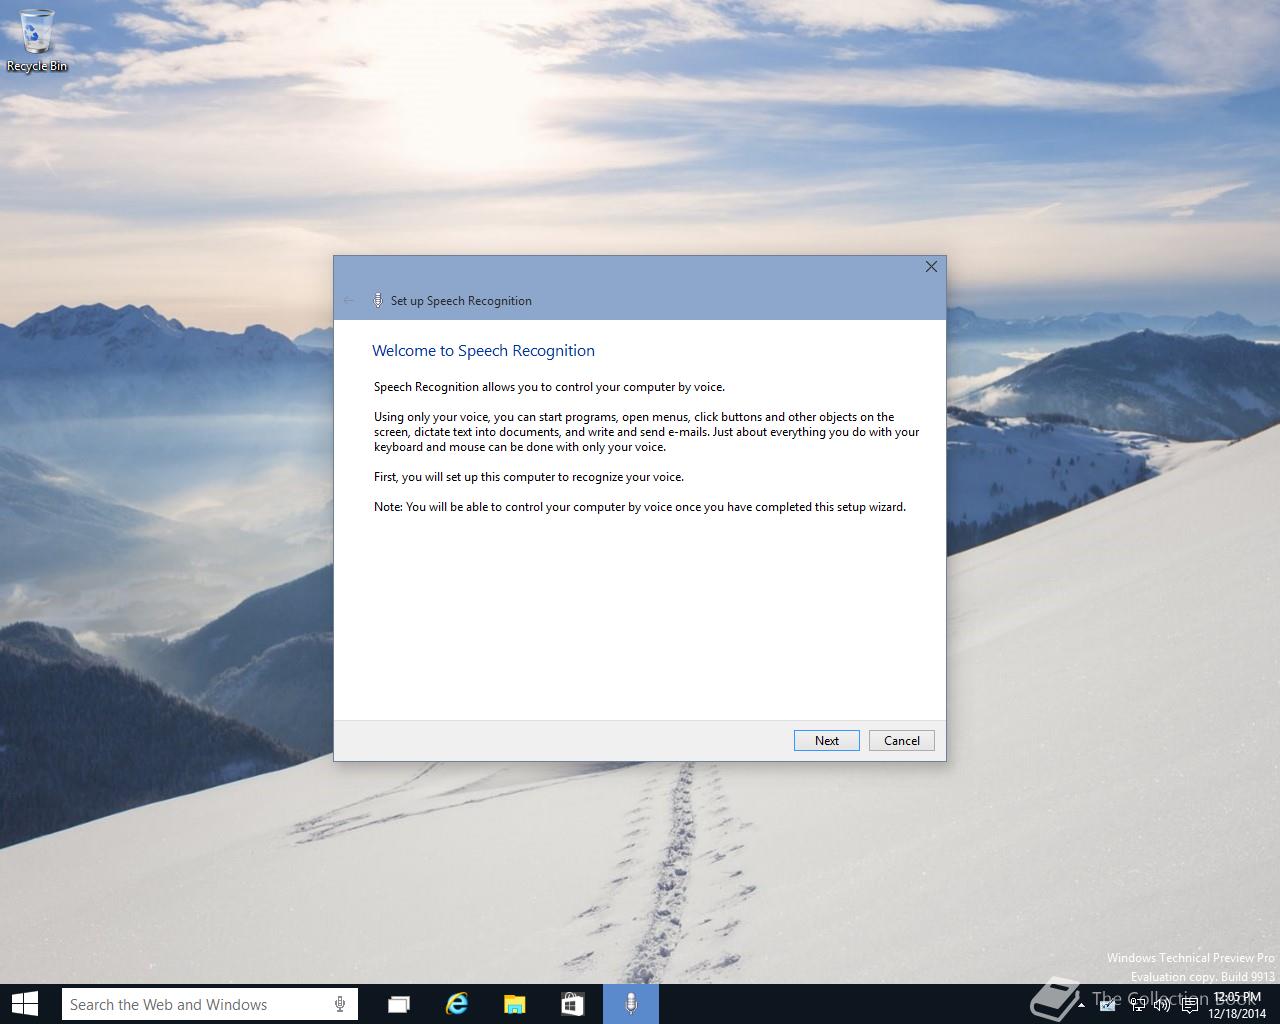This screenshot has height=1024, width=1280.
Task: Launch Internet Explorer from the taskbar
Action: pyautogui.click(x=457, y=1004)
